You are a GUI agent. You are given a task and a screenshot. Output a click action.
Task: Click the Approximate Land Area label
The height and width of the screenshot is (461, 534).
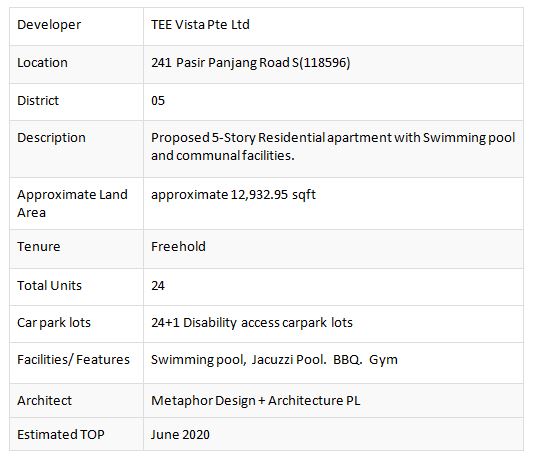pyautogui.click(x=72, y=204)
